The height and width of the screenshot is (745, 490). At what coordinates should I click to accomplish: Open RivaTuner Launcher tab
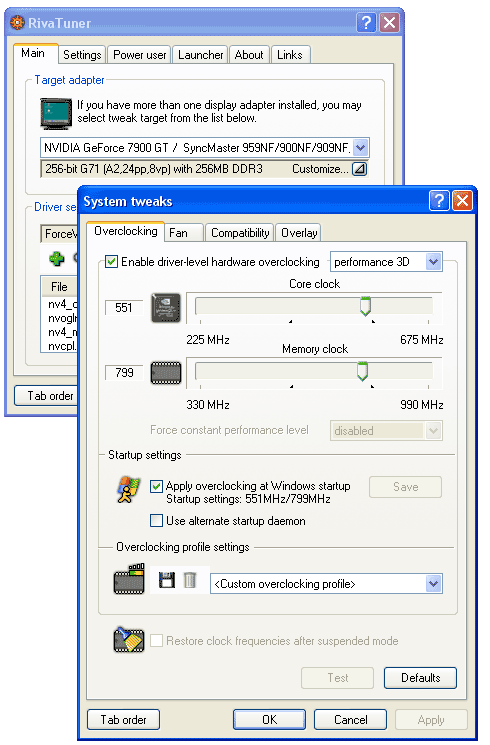[x=200, y=55]
